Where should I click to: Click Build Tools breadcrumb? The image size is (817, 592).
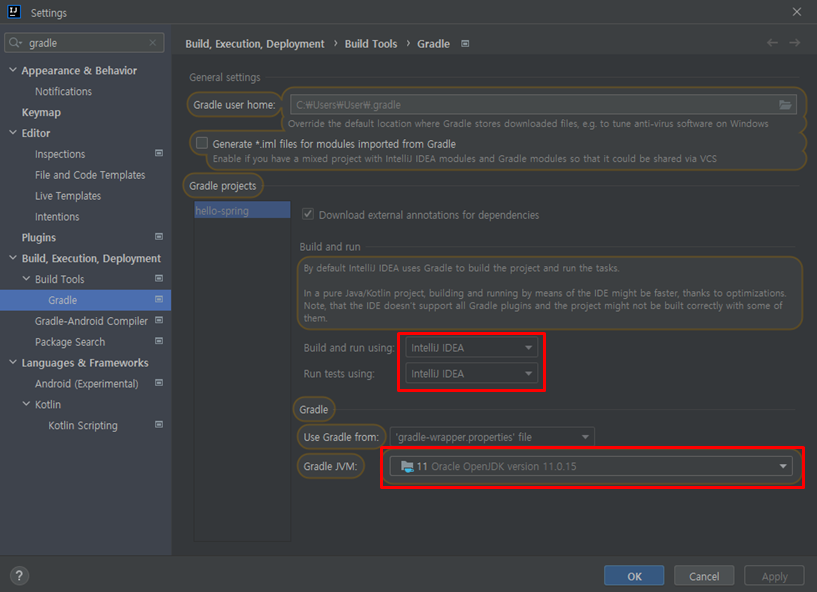371,44
